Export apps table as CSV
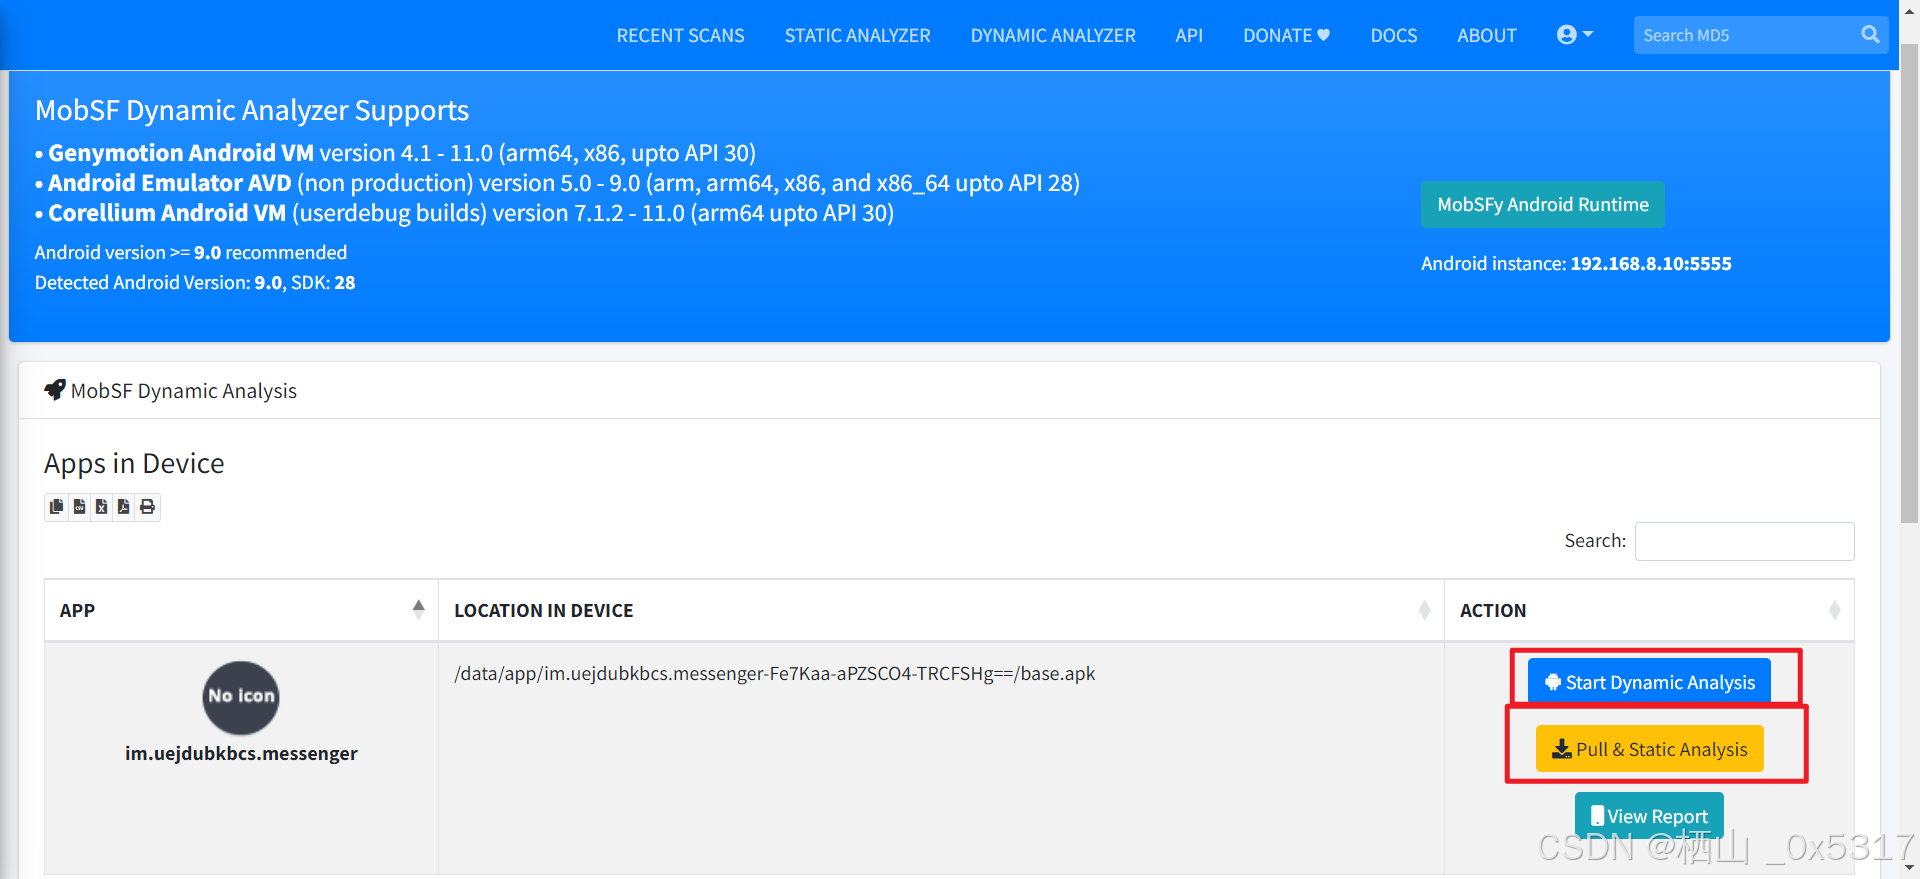Viewport: 1920px width, 879px height. pyautogui.click(x=80, y=507)
